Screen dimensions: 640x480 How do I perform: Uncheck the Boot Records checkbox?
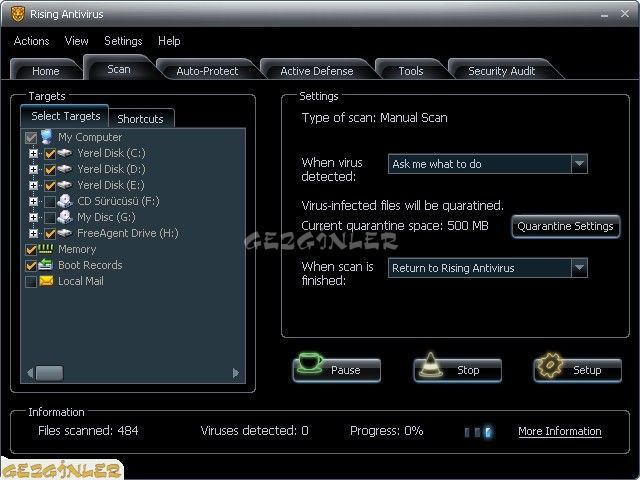[x=31, y=266]
